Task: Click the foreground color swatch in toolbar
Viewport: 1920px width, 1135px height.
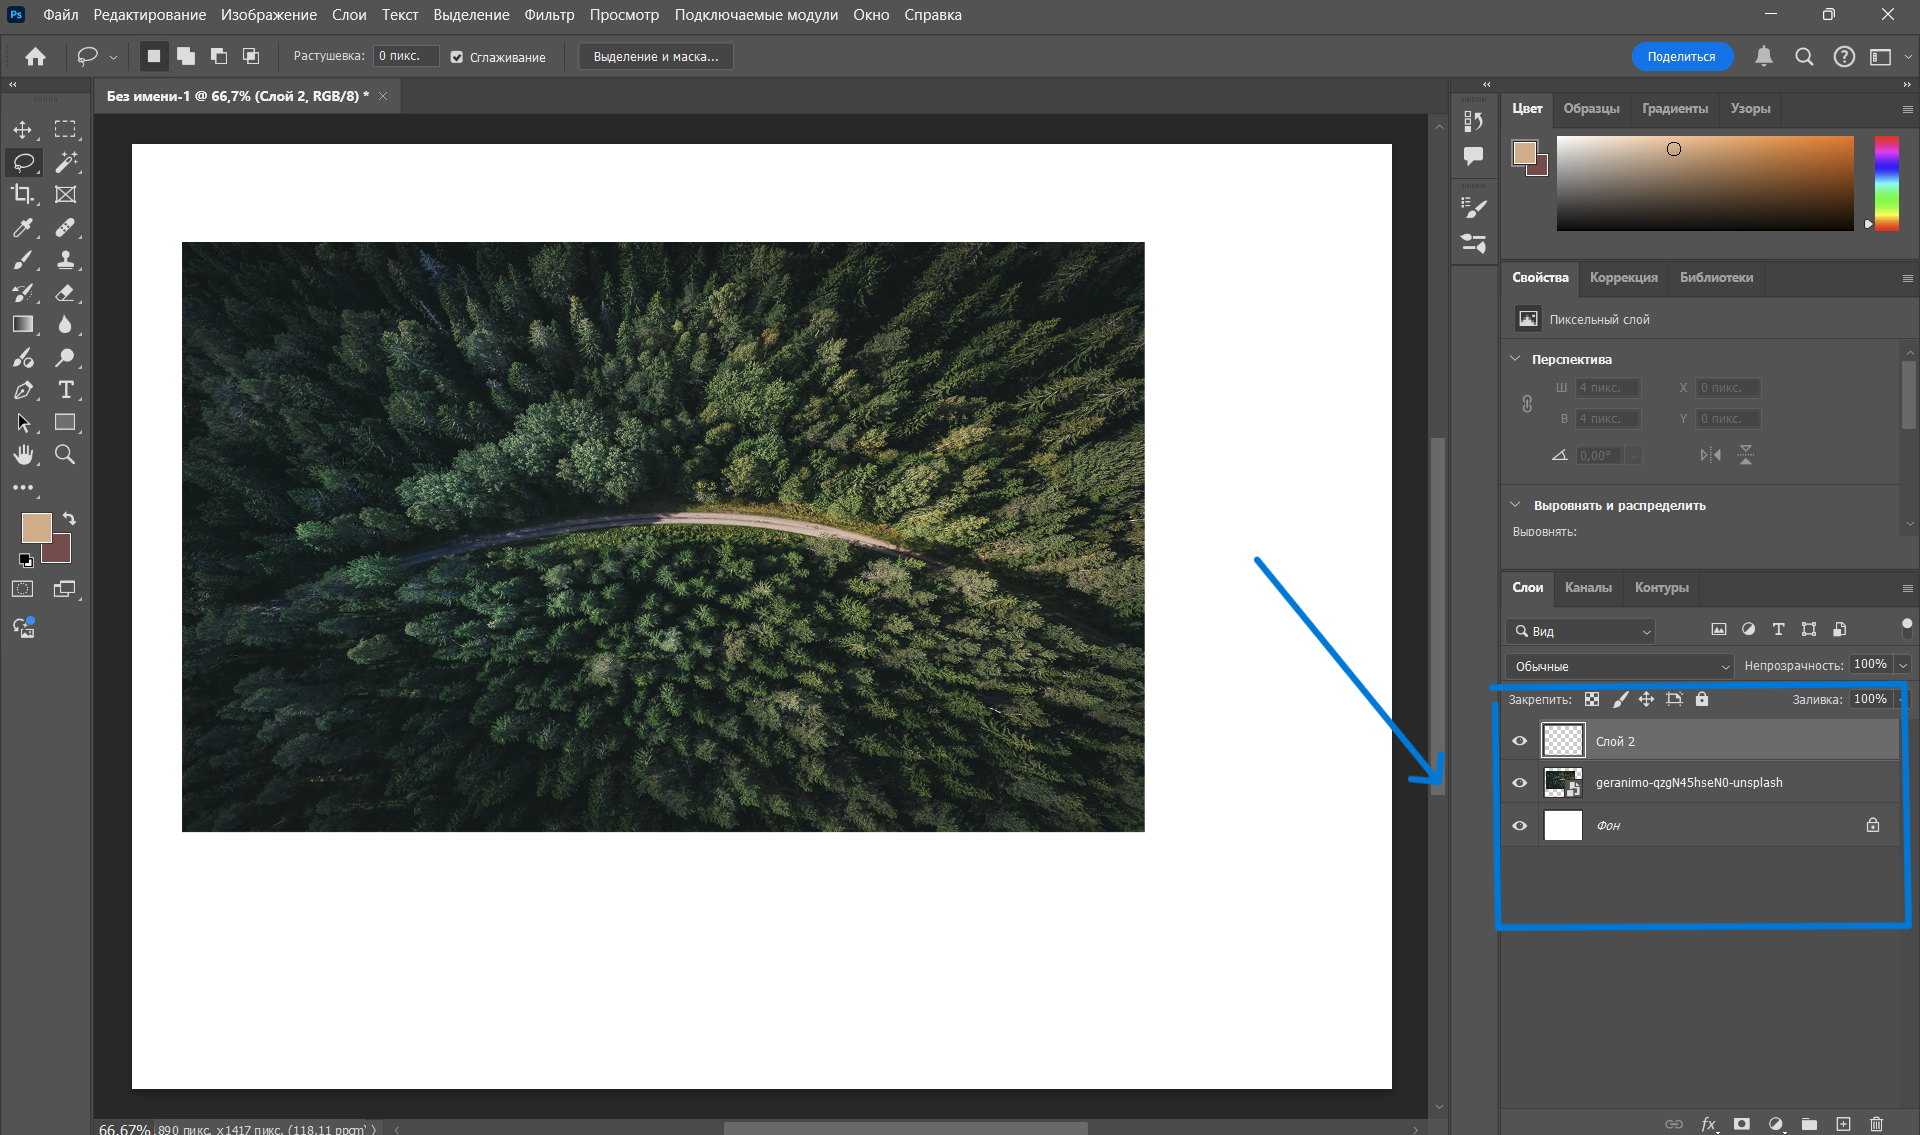Action: tap(36, 527)
